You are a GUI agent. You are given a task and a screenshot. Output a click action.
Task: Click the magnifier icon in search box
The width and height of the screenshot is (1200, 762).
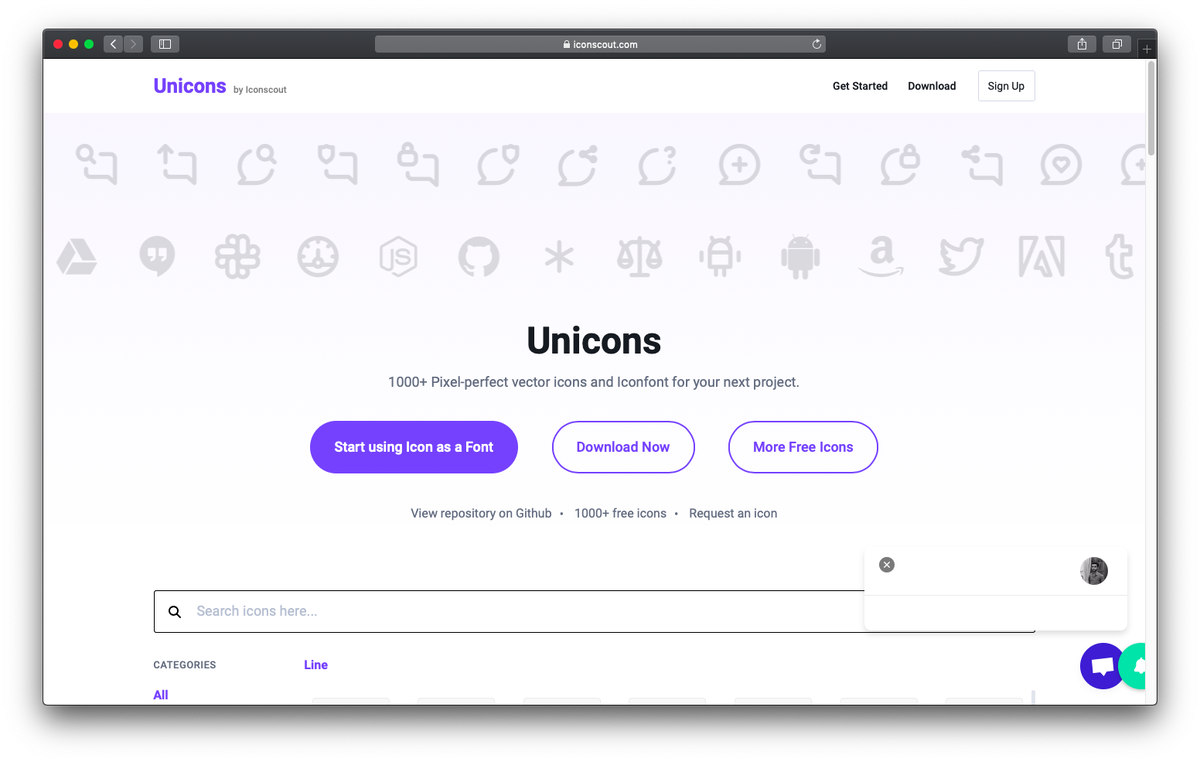[x=175, y=612]
